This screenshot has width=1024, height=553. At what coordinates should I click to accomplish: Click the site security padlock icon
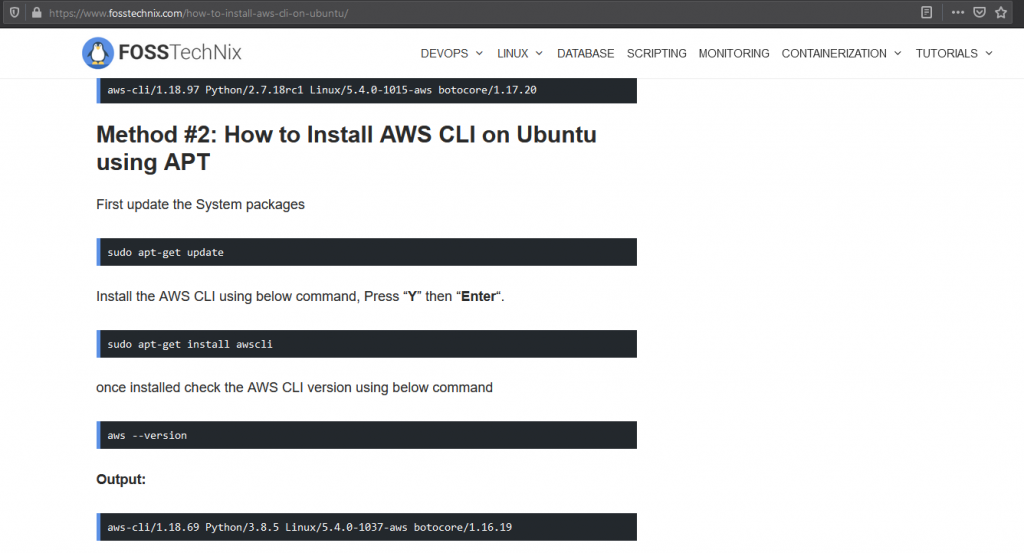[x=37, y=12]
